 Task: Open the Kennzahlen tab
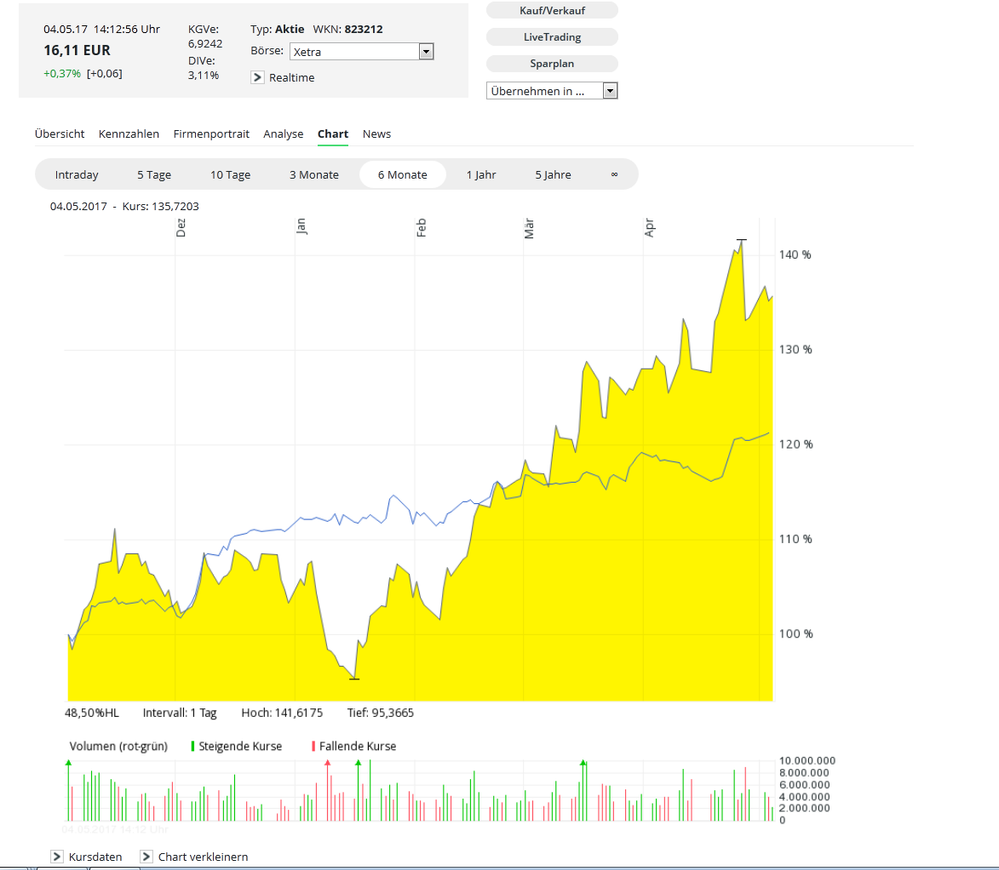coord(128,134)
